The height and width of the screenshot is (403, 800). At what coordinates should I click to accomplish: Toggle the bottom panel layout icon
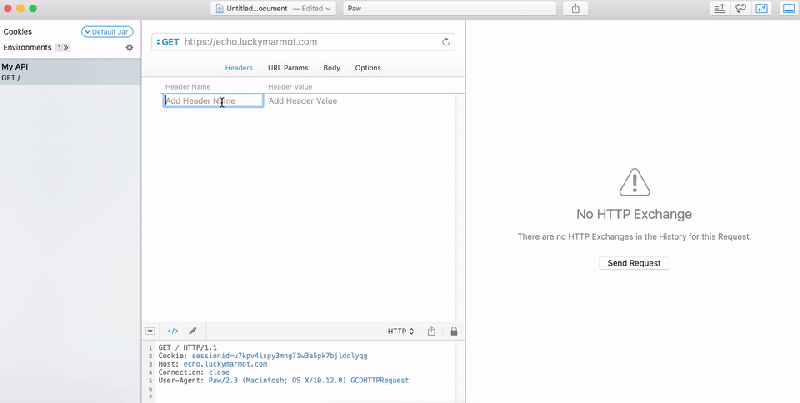click(789, 8)
